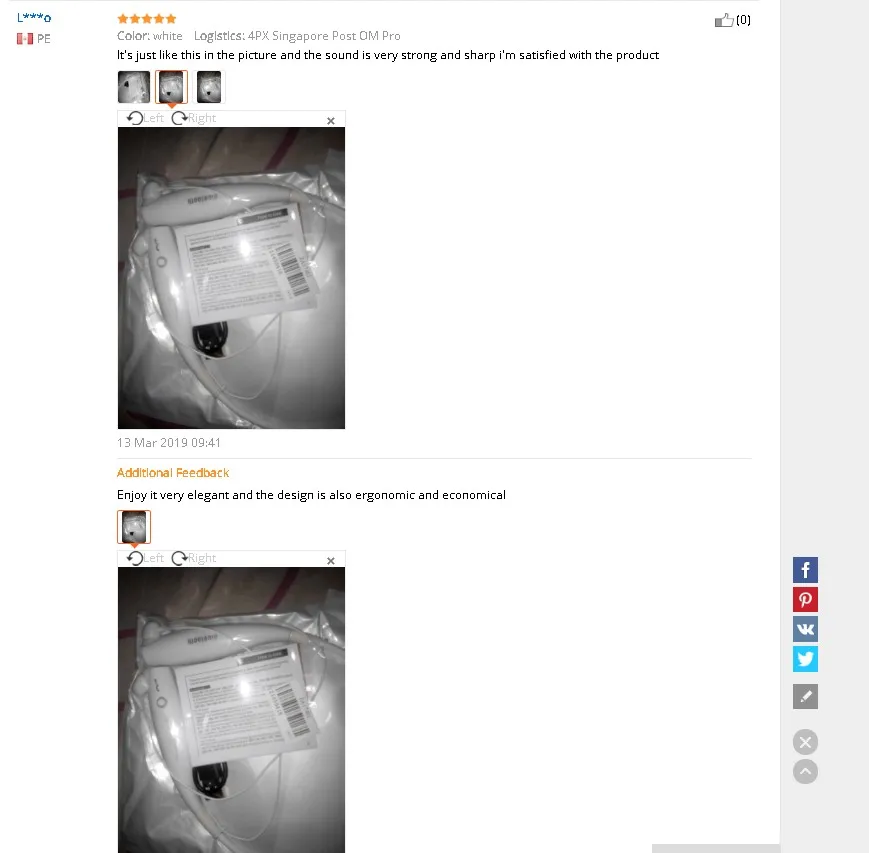
Task: Rotate Additional Feedback photo Right
Action: [194, 558]
